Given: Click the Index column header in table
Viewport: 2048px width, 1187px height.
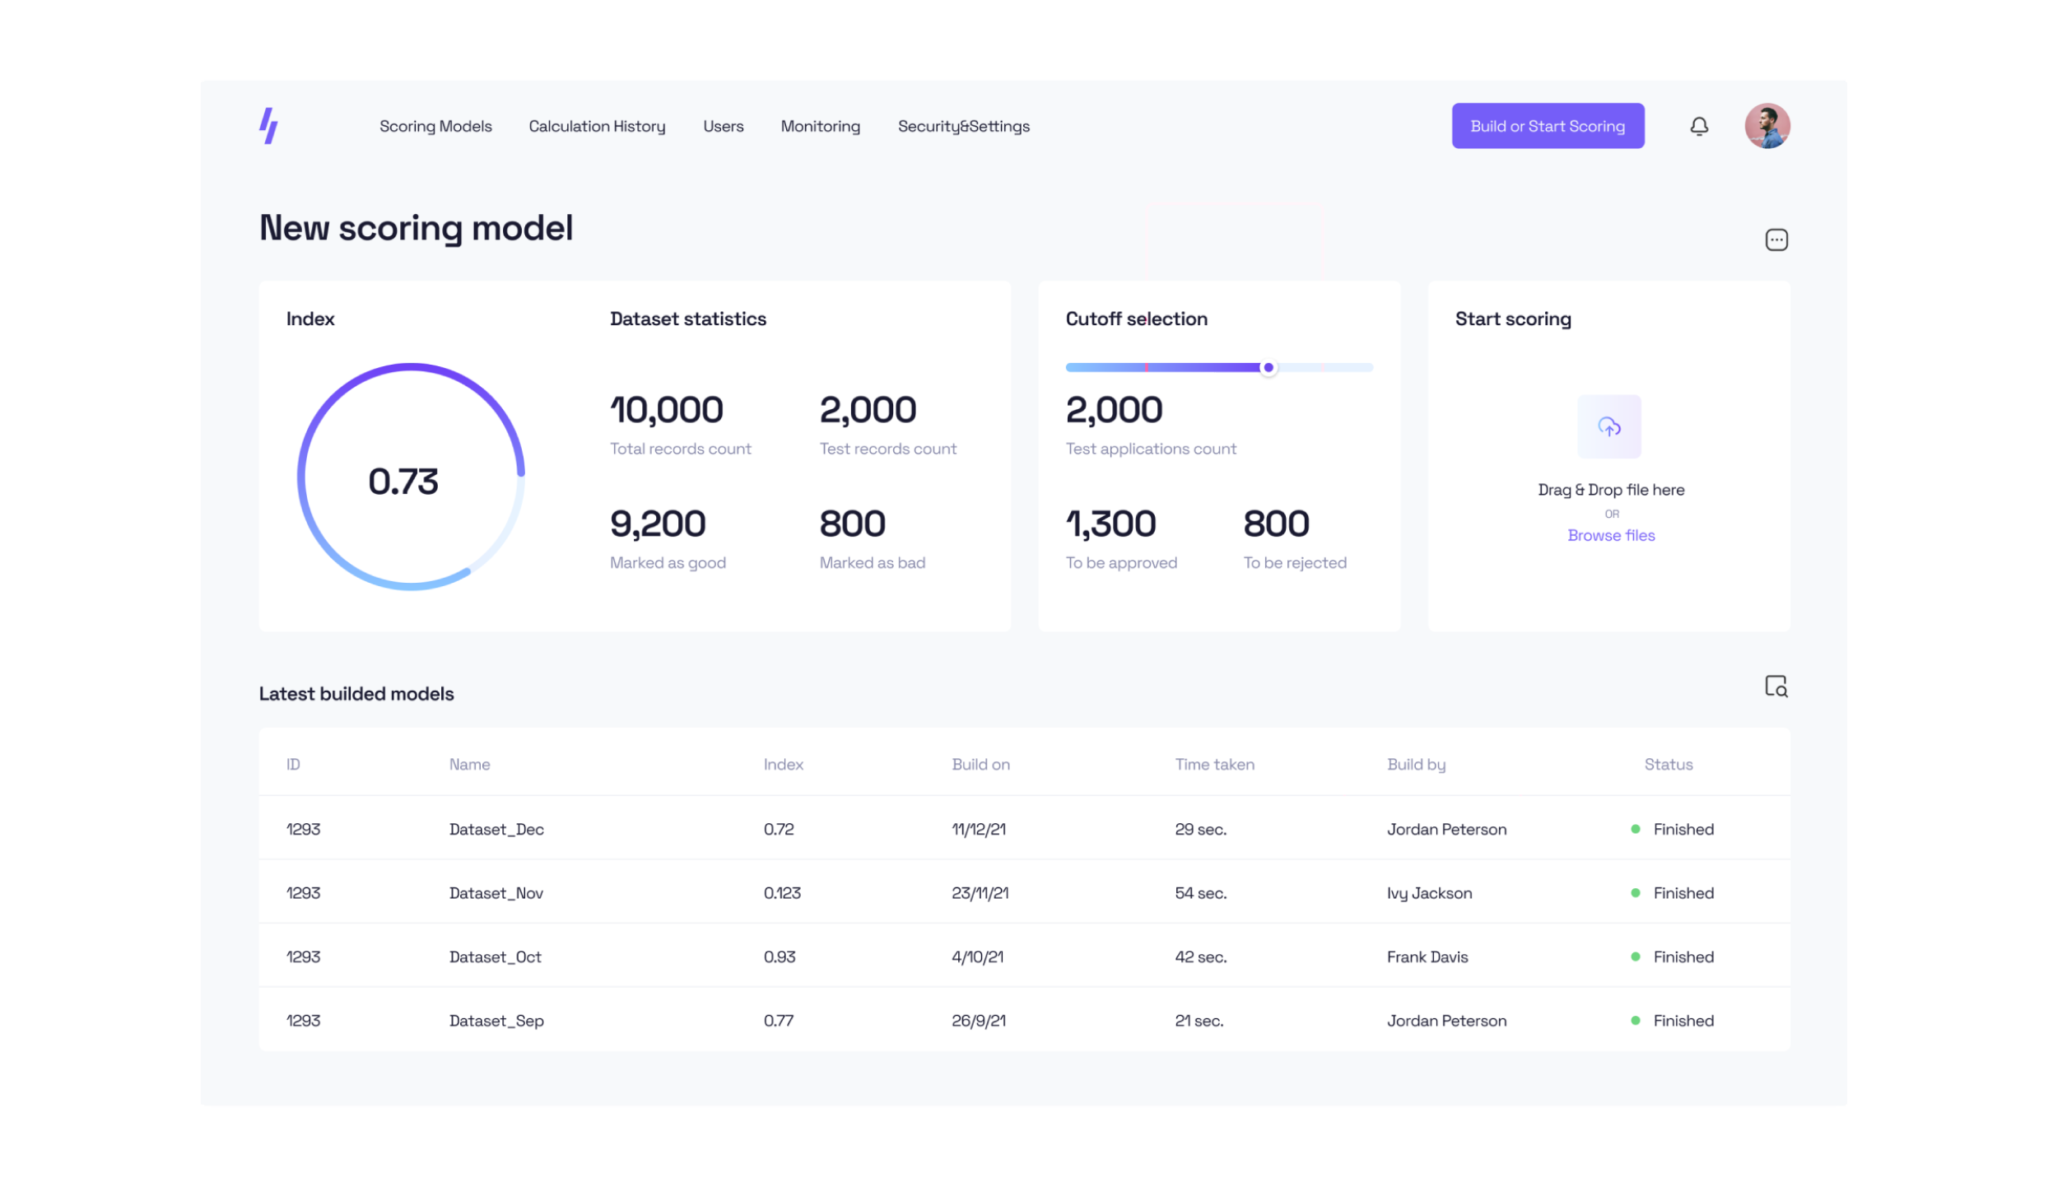Looking at the screenshot, I should click(x=783, y=764).
